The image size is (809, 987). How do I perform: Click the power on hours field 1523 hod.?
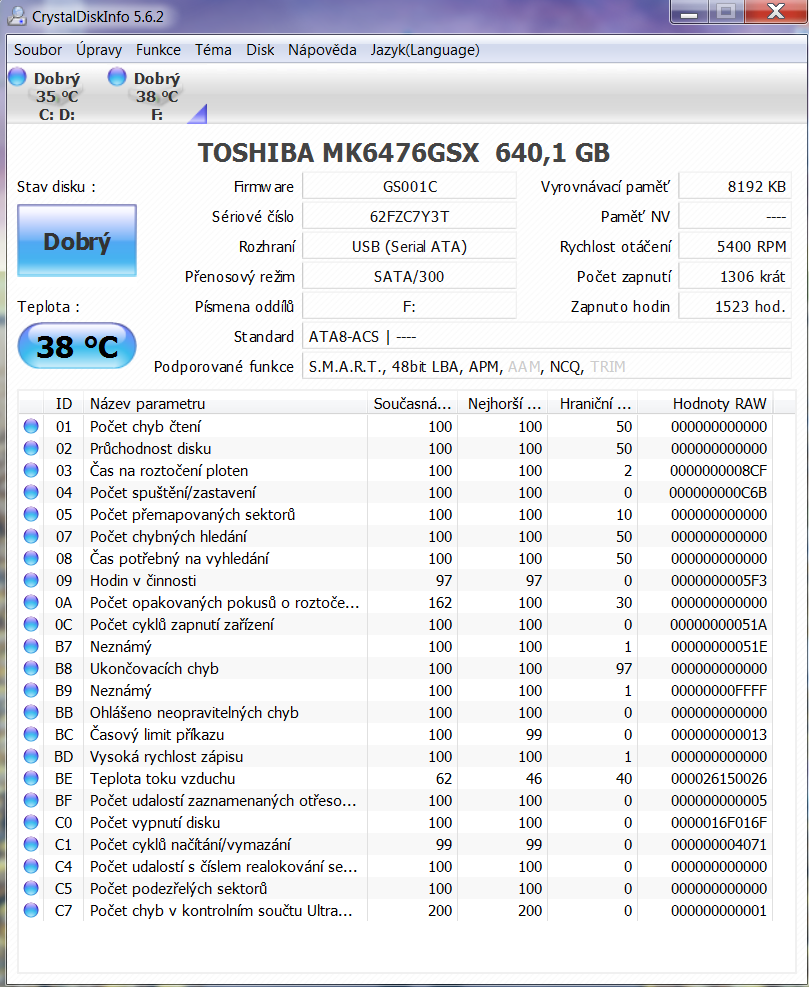tap(735, 307)
